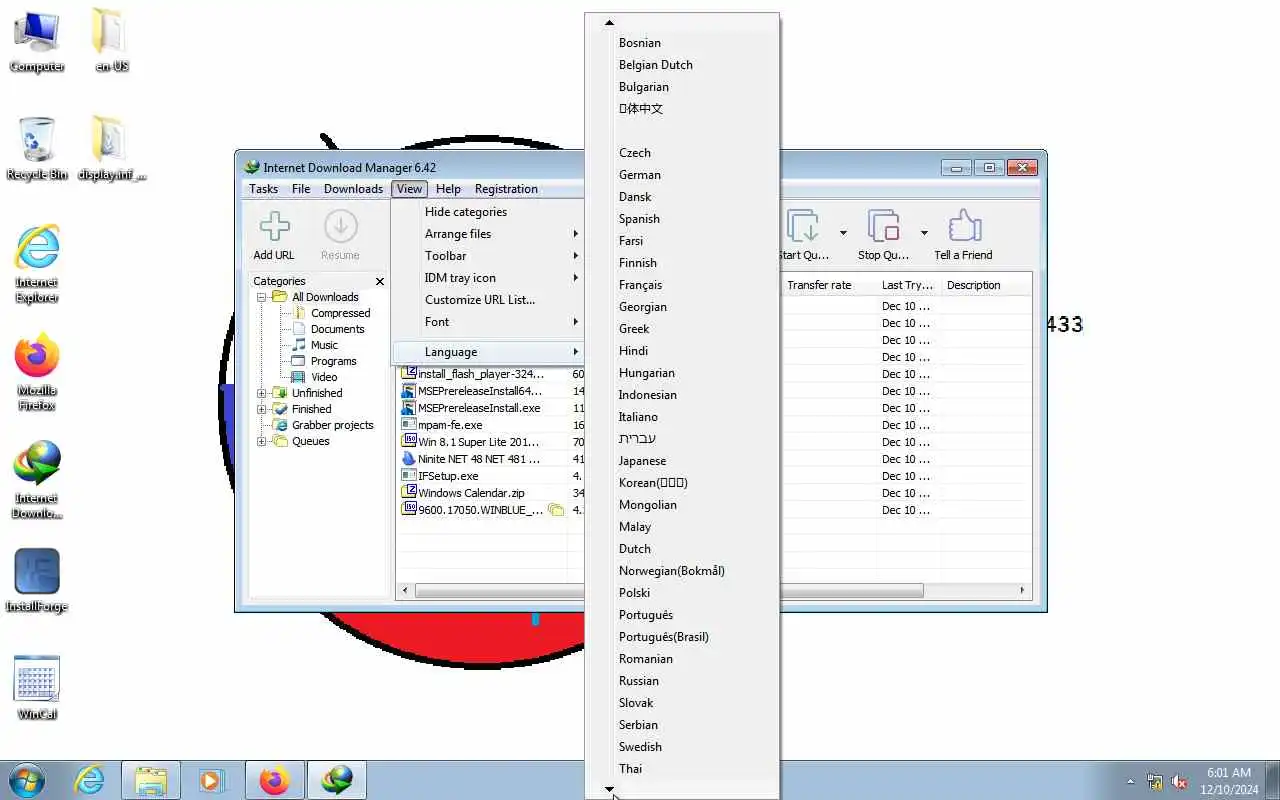
Task: Click the Internet Explorer desktop icon
Action: point(37,264)
